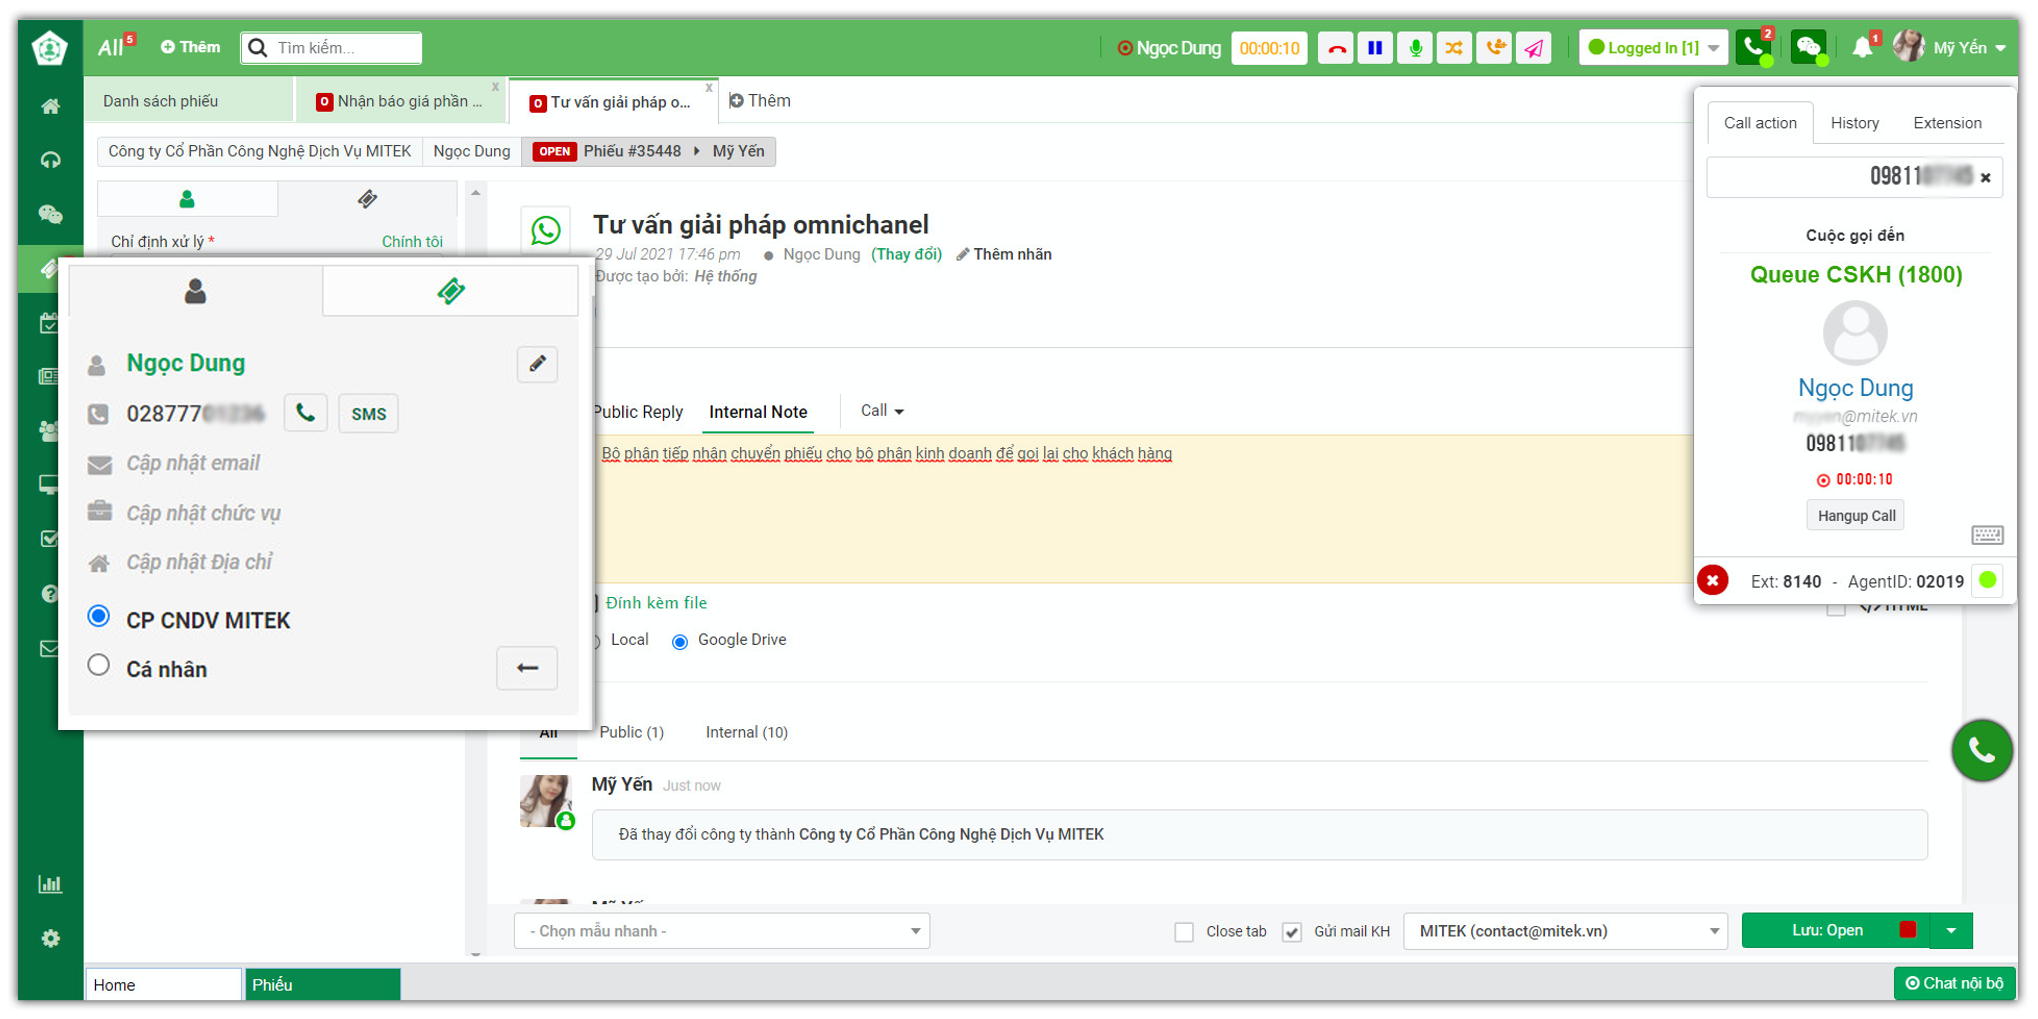Click the SMS button beside phone number
2038x1019 pixels.
pyautogui.click(x=368, y=414)
